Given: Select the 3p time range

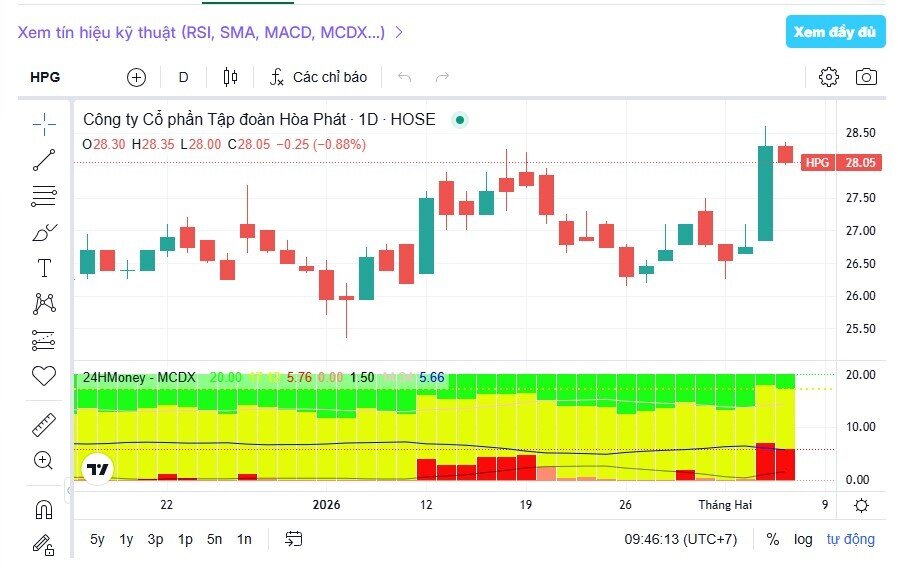Looking at the screenshot, I should 155,539.
